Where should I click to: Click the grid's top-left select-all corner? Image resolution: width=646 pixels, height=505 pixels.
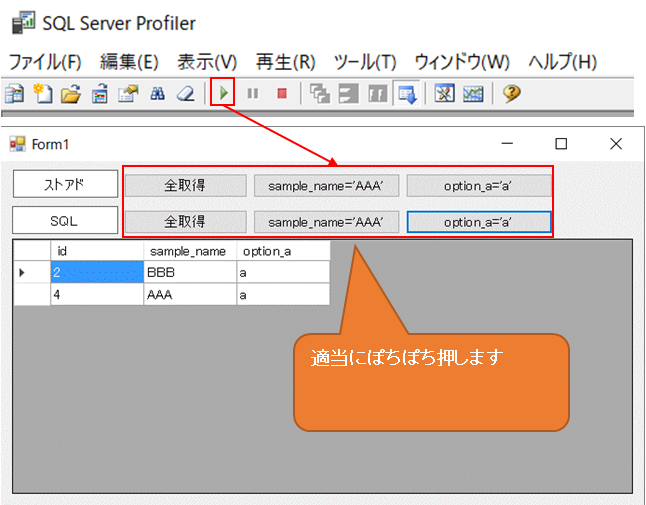click(x=32, y=251)
